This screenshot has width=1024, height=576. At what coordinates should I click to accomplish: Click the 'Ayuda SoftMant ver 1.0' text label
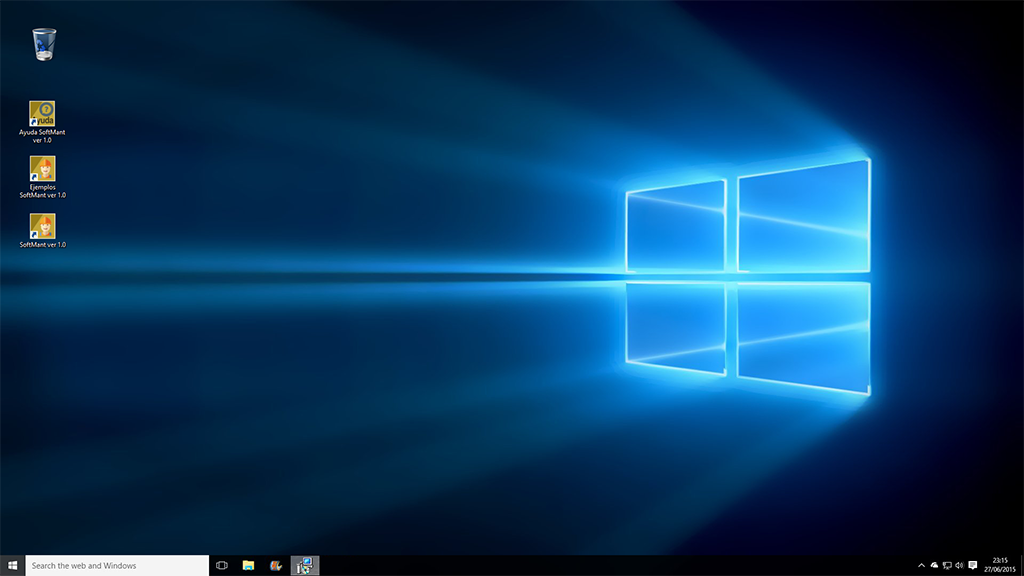[x=42, y=136]
